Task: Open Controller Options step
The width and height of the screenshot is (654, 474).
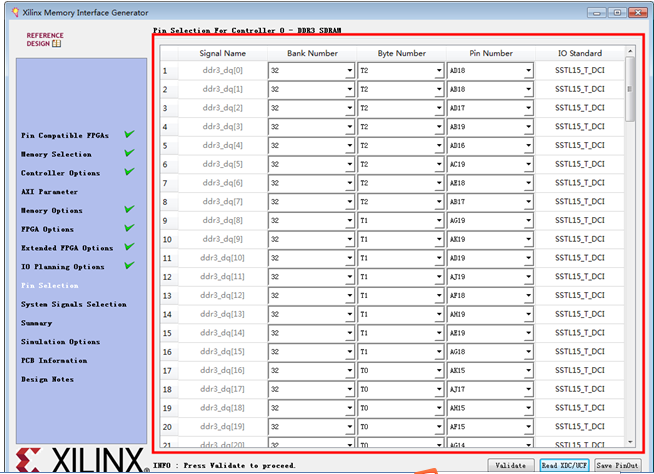Action: (60, 173)
